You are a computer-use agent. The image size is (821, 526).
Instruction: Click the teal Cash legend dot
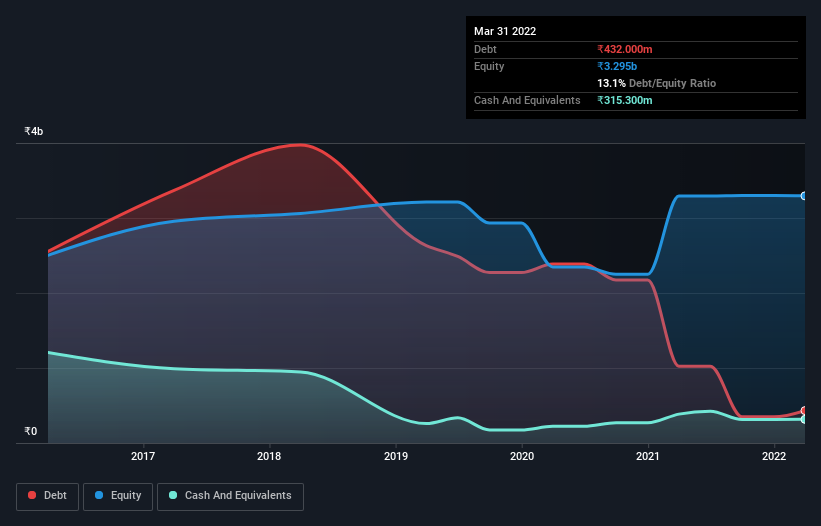pos(173,495)
